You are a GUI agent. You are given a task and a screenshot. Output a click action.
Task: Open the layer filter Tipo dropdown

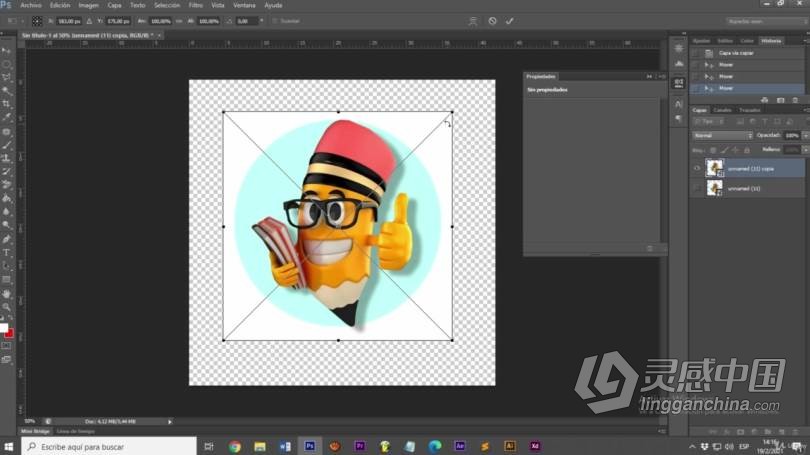point(708,121)
